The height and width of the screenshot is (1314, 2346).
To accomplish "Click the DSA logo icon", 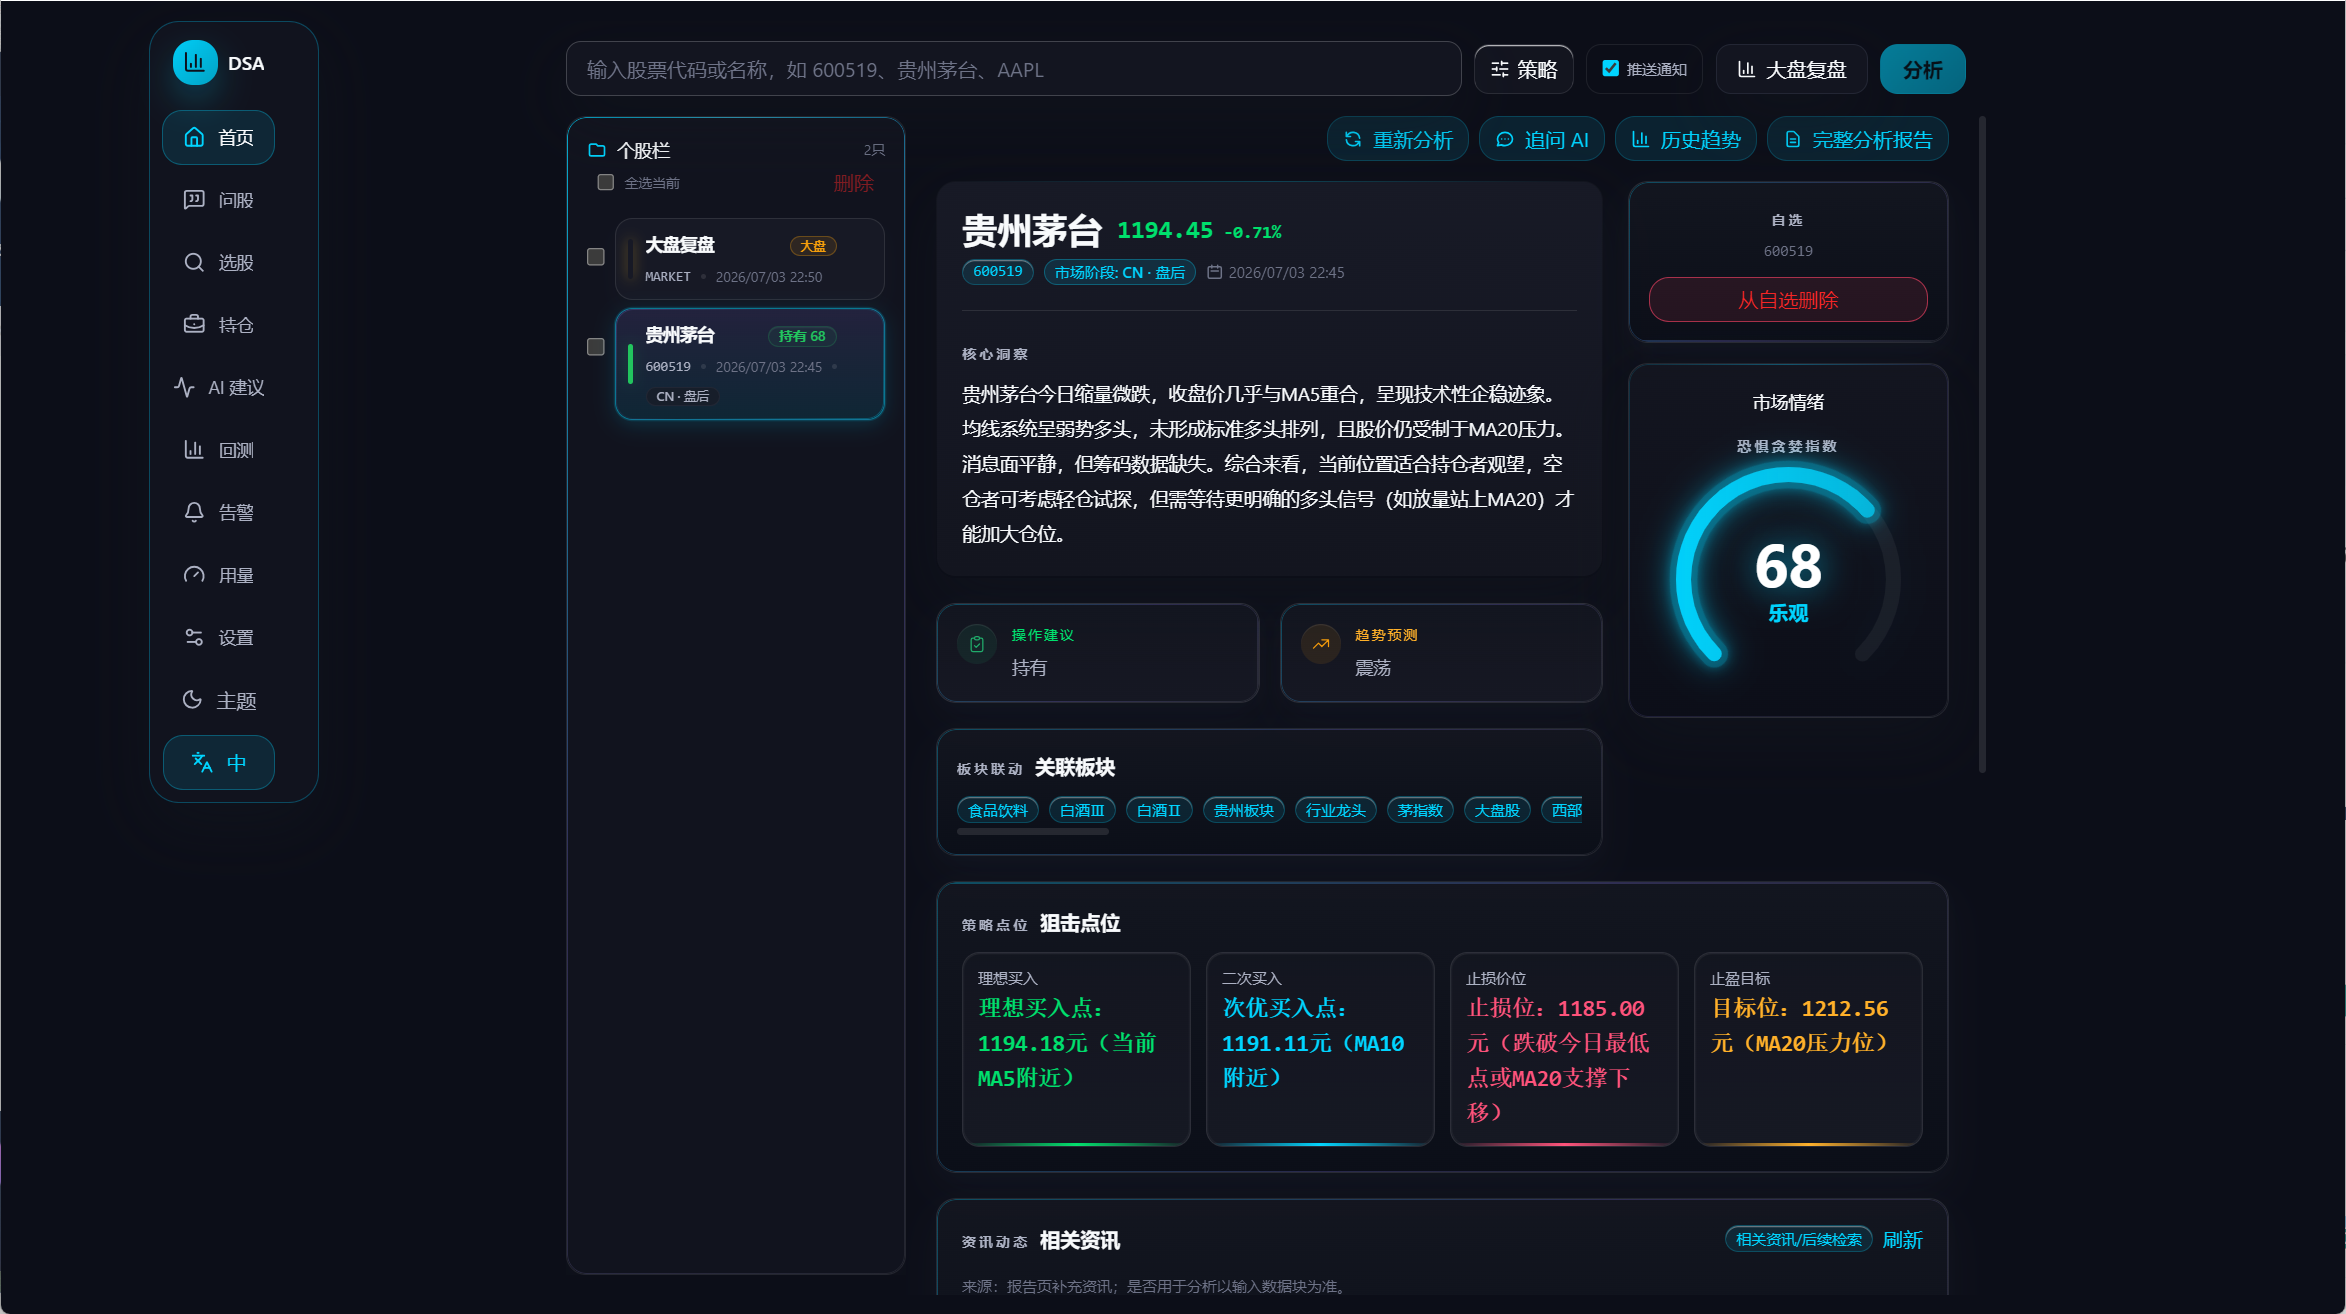I will coord(195,63).
